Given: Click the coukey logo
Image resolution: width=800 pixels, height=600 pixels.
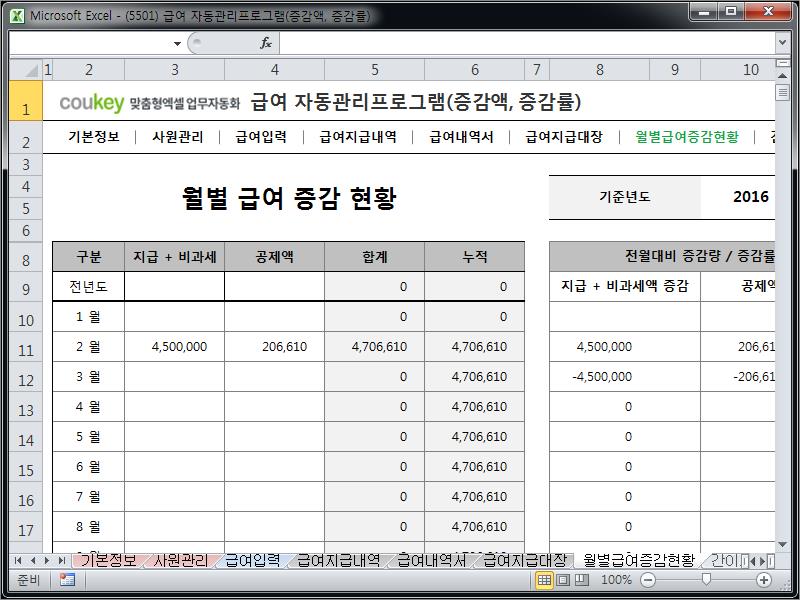Looking at the screenshot, I should point(92,103).
